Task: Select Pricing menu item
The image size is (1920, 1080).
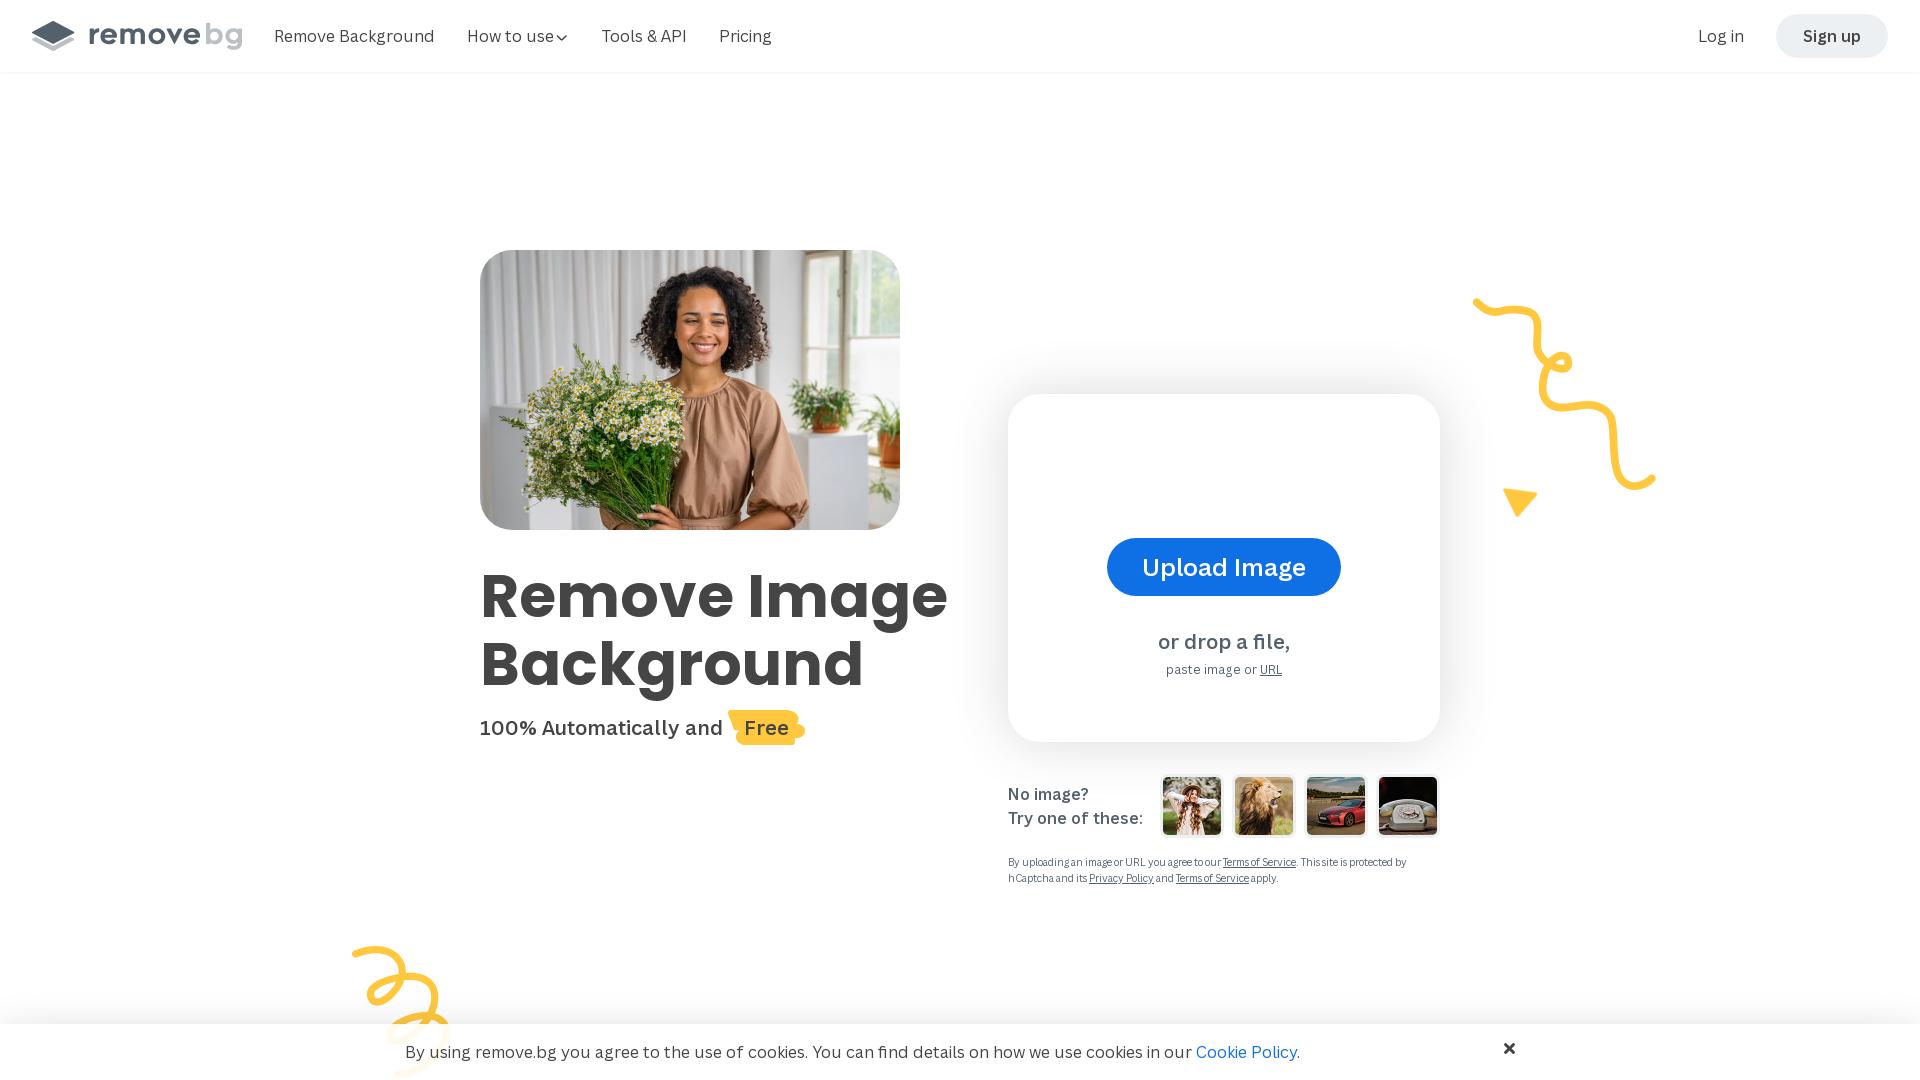Action: click(x=745, y=36)
